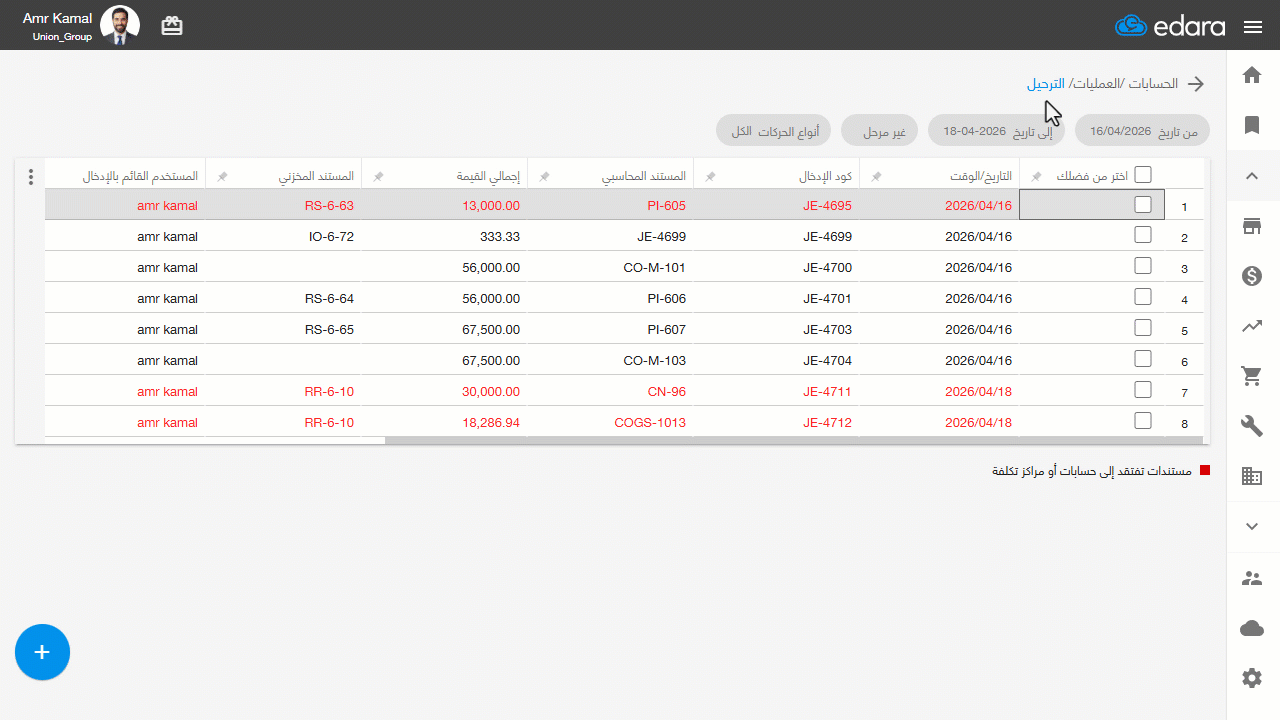This screenshot has height=720, width=1280.
Task: Expand sidebar section with the down chevron
Action: [x=1252, y=526]
